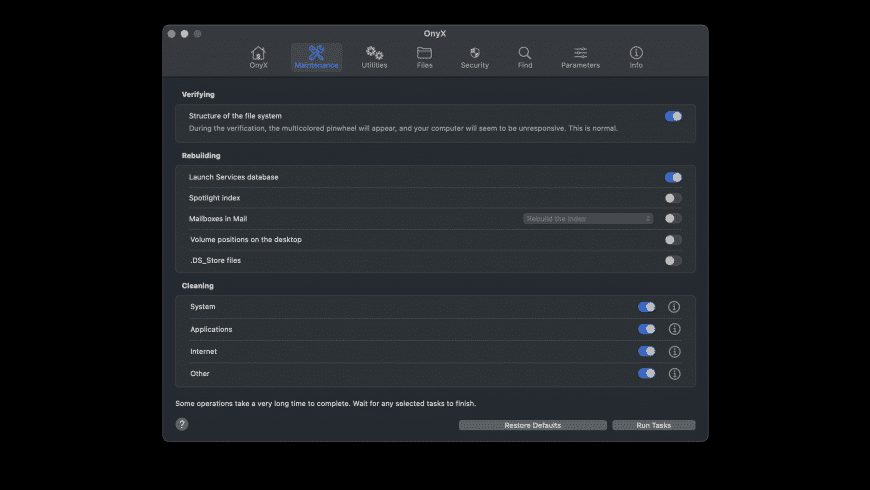Click the System row label

[x=203, y=307]
